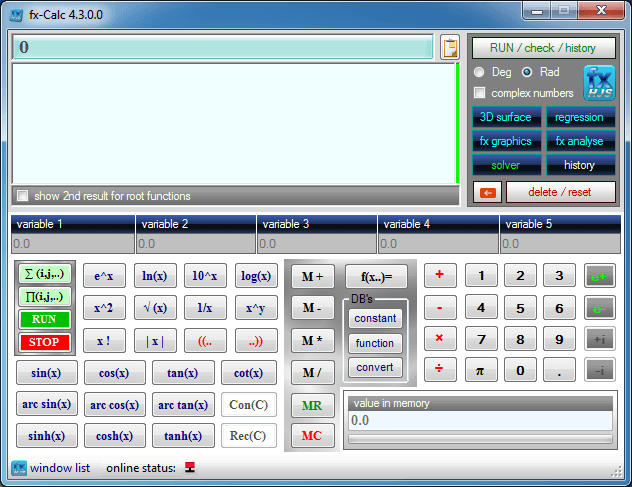Click the delete / reset button

pos(561,192)
